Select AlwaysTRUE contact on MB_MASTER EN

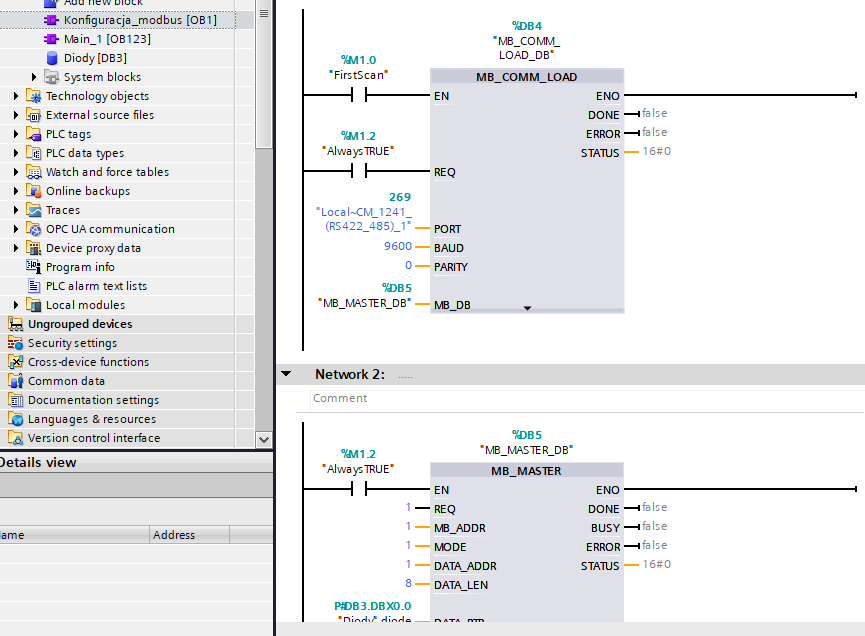click(x=359, y=489)
